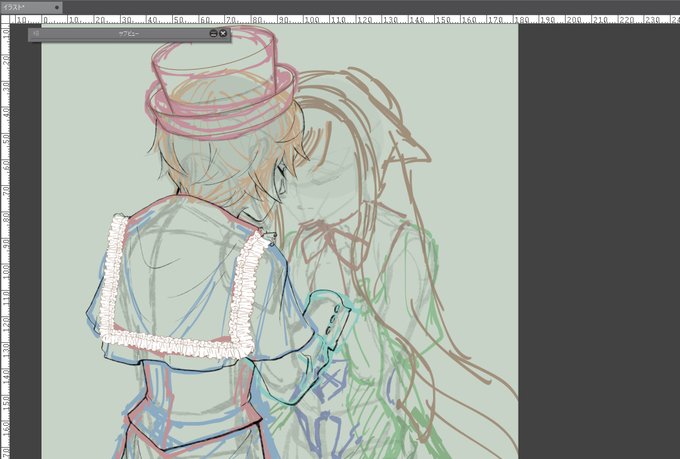Select the イラスト document tab
This screenshot has height=459, width=680.
(31, 7)
